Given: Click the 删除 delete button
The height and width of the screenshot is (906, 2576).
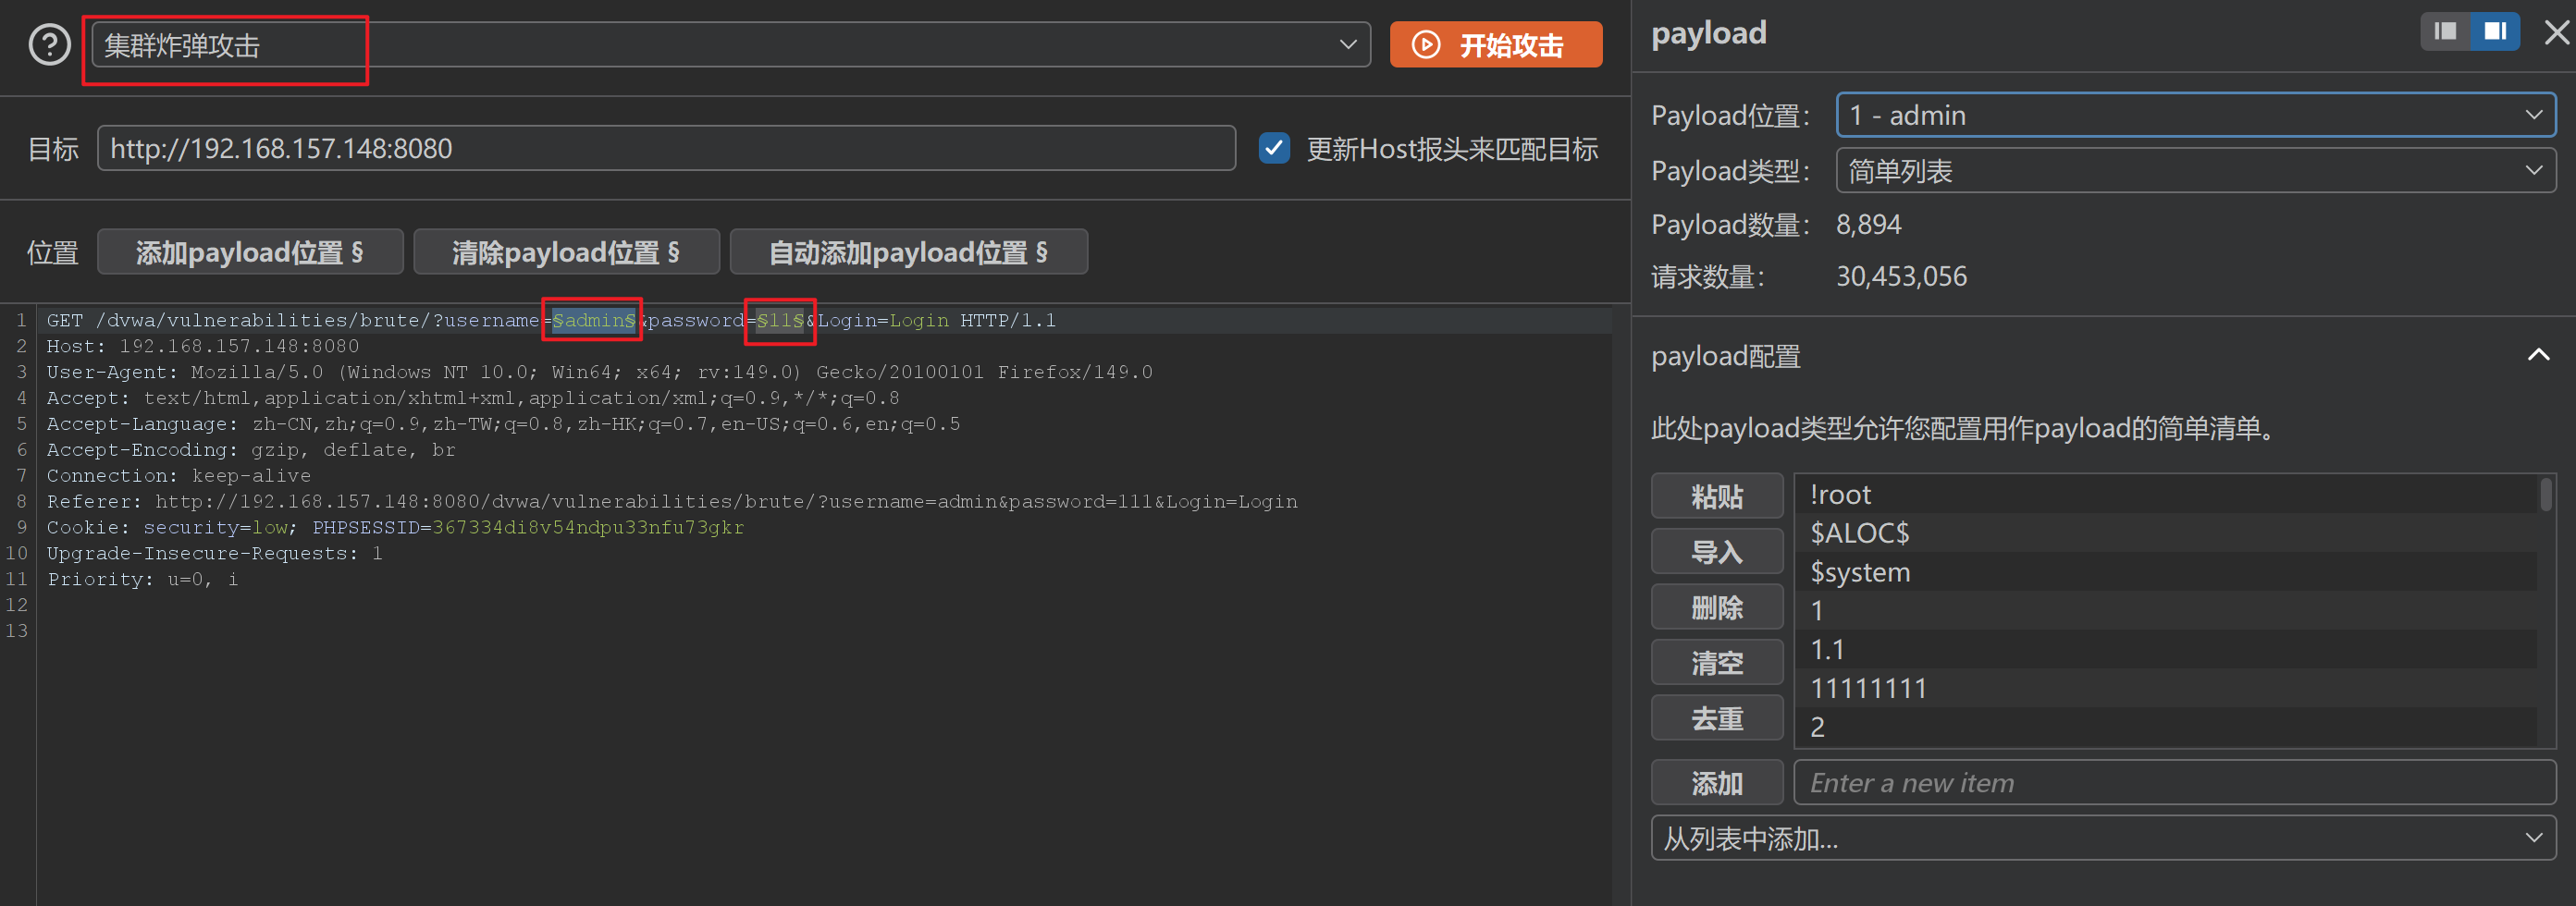Looking at the screenshot, I should pos(1716,607).
